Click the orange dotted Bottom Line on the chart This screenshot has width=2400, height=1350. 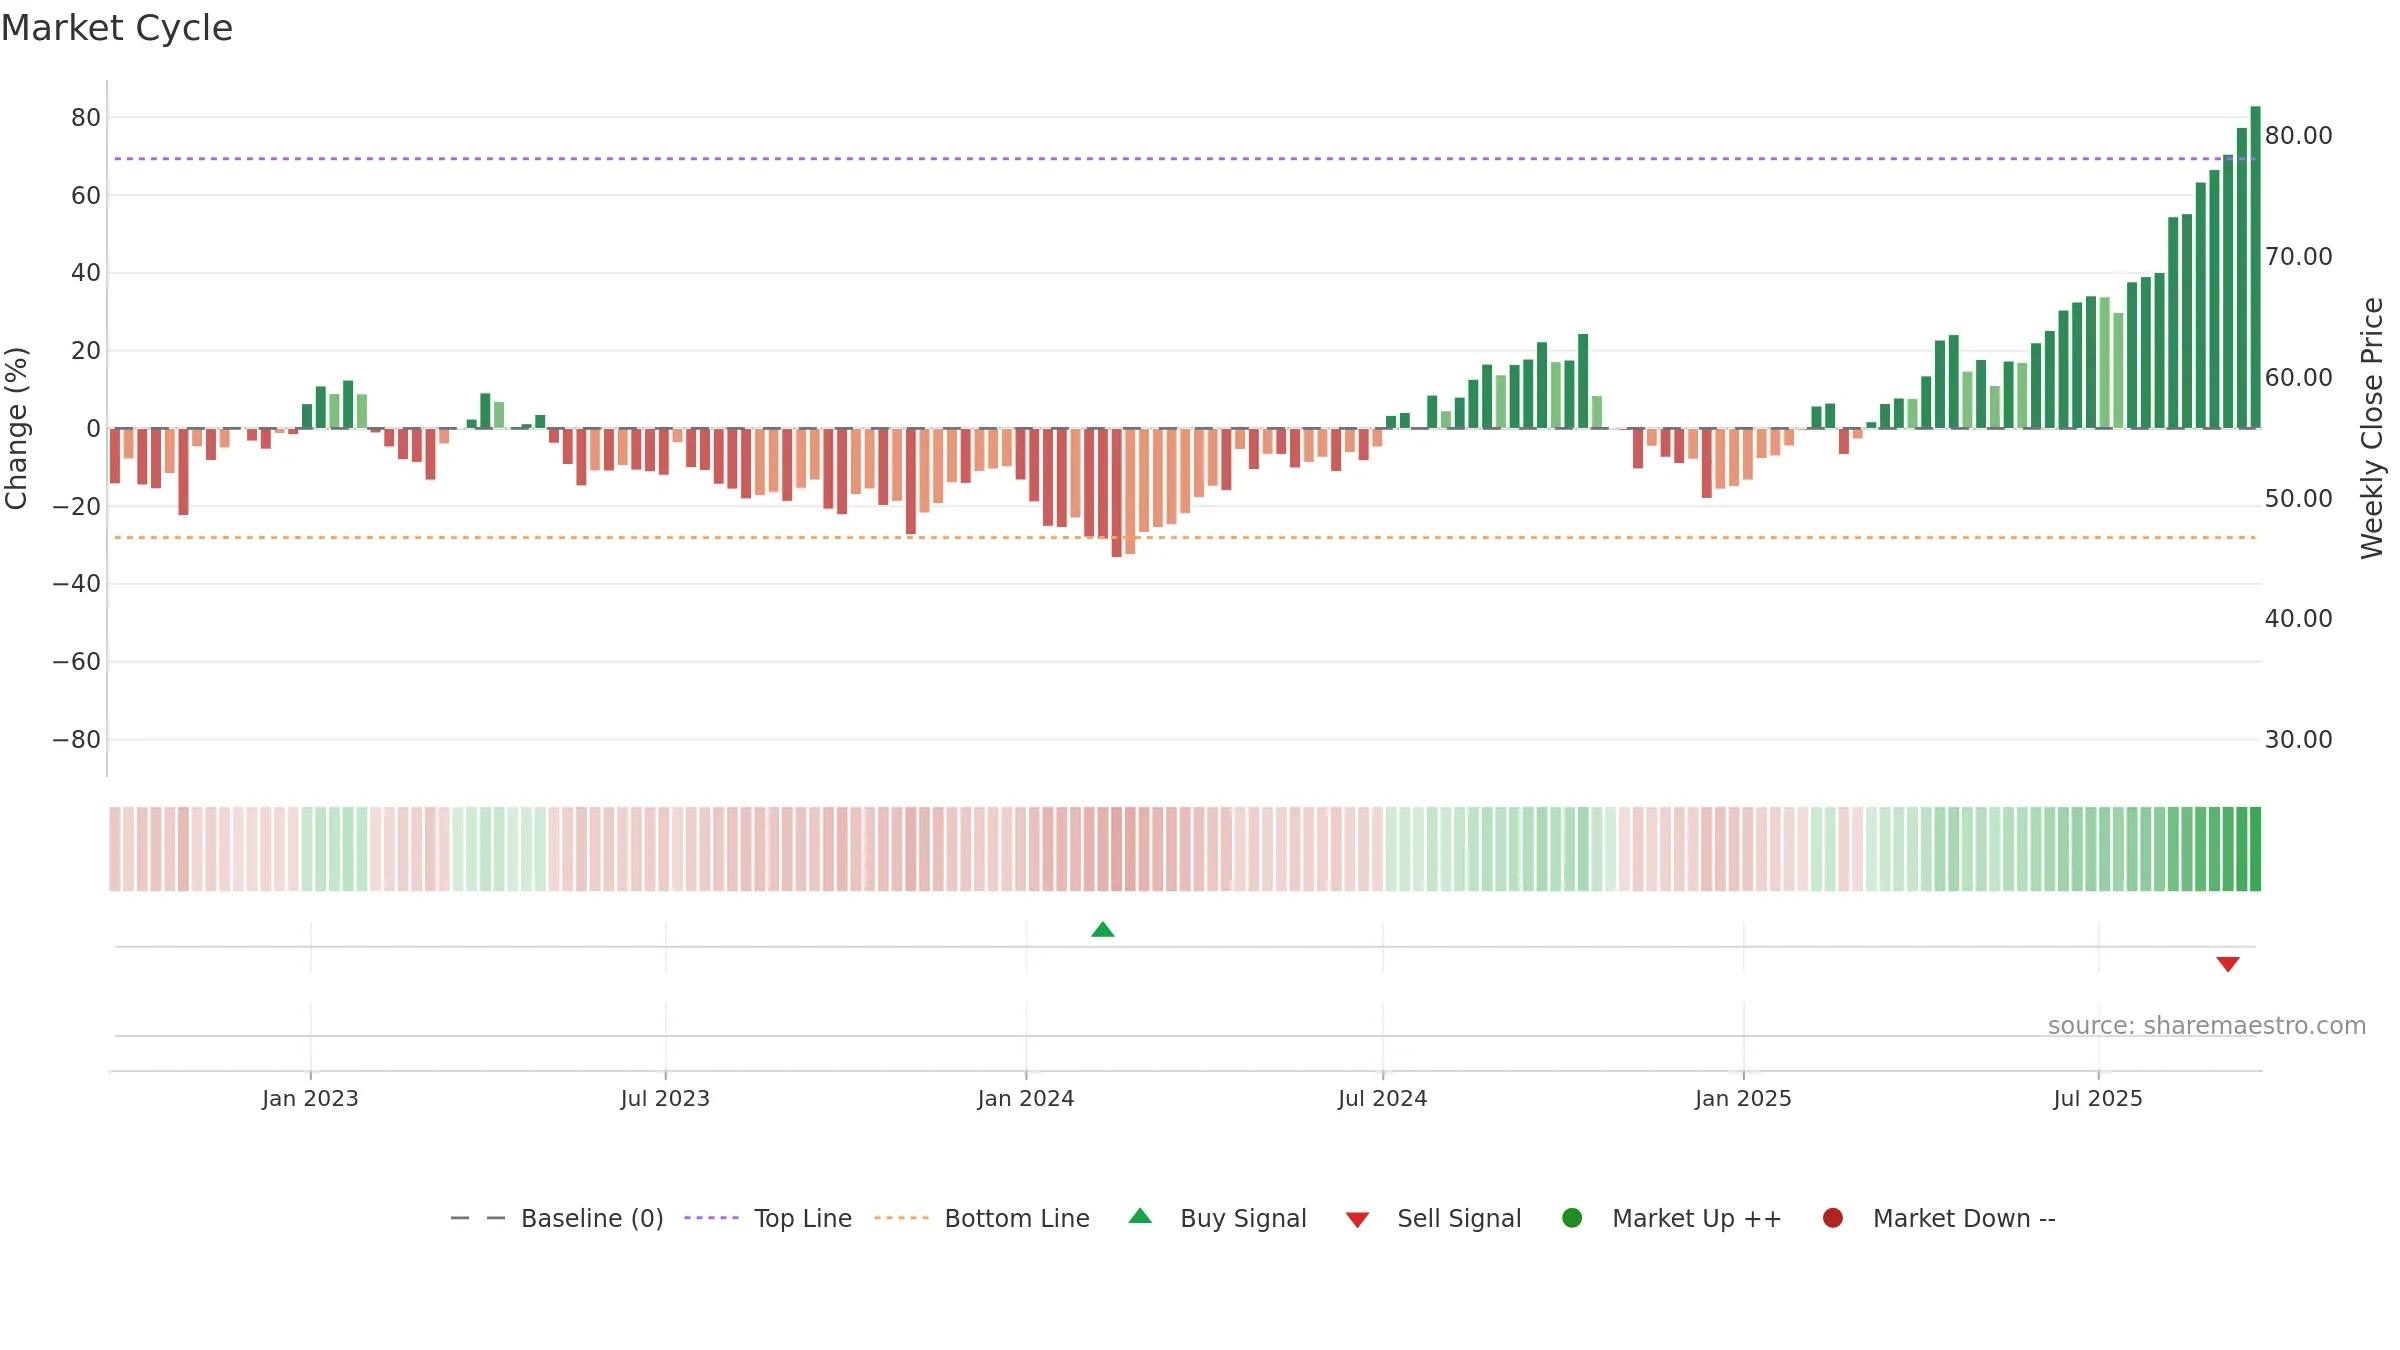1185,538
